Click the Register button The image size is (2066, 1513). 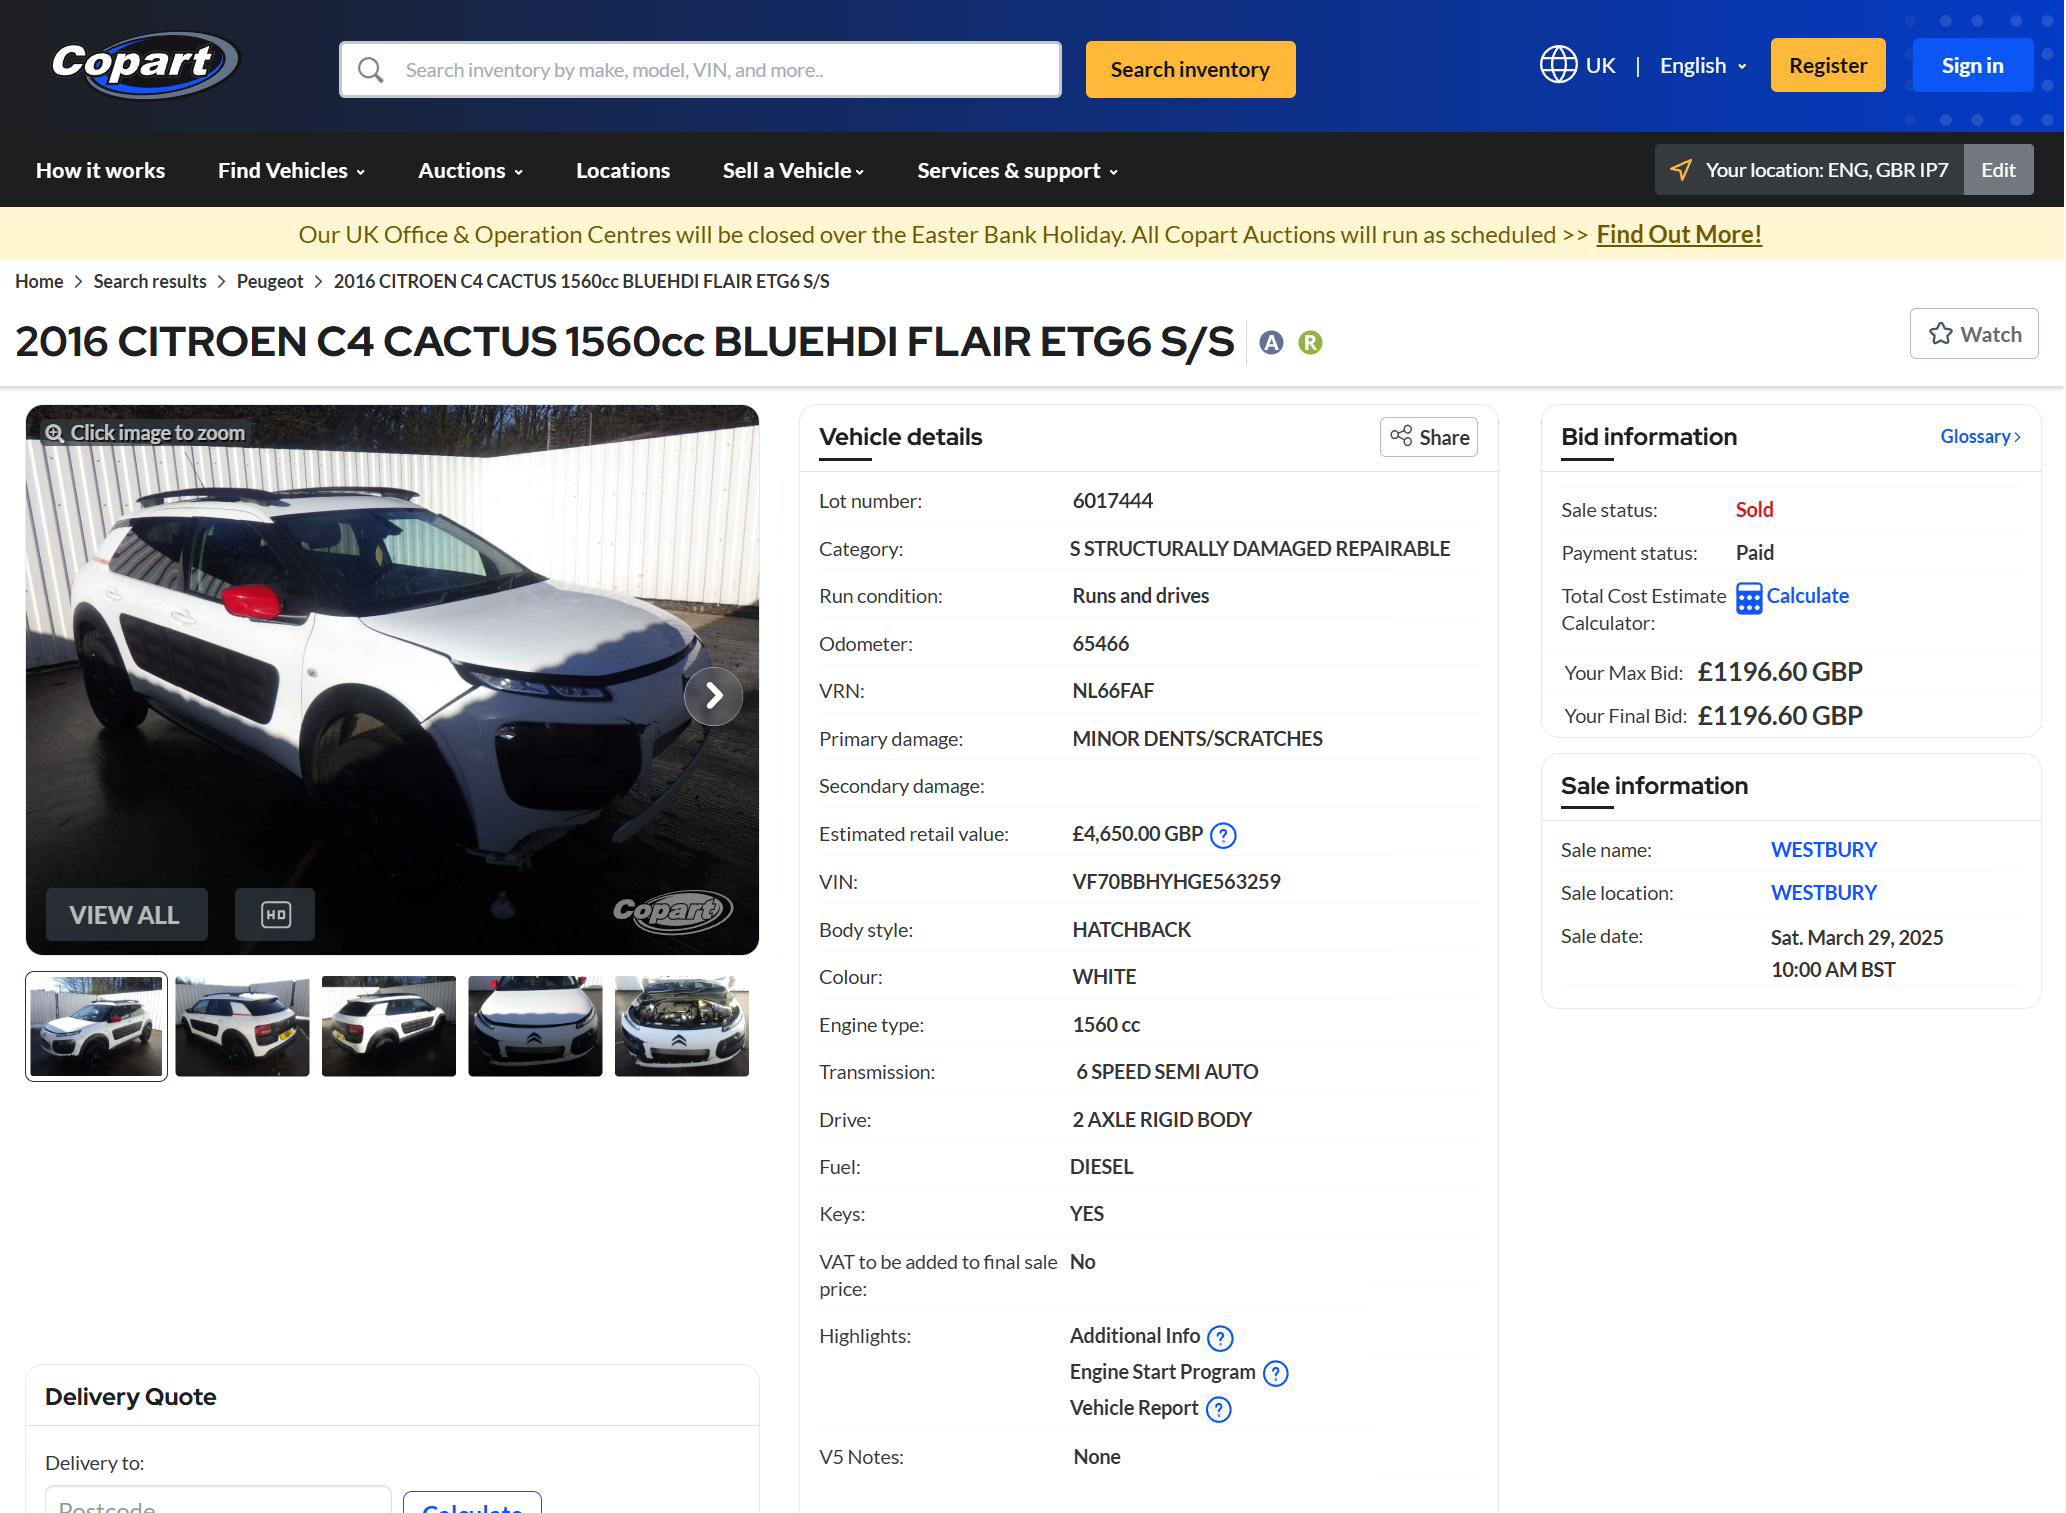pyautogui.click(x=1828, y=65)
